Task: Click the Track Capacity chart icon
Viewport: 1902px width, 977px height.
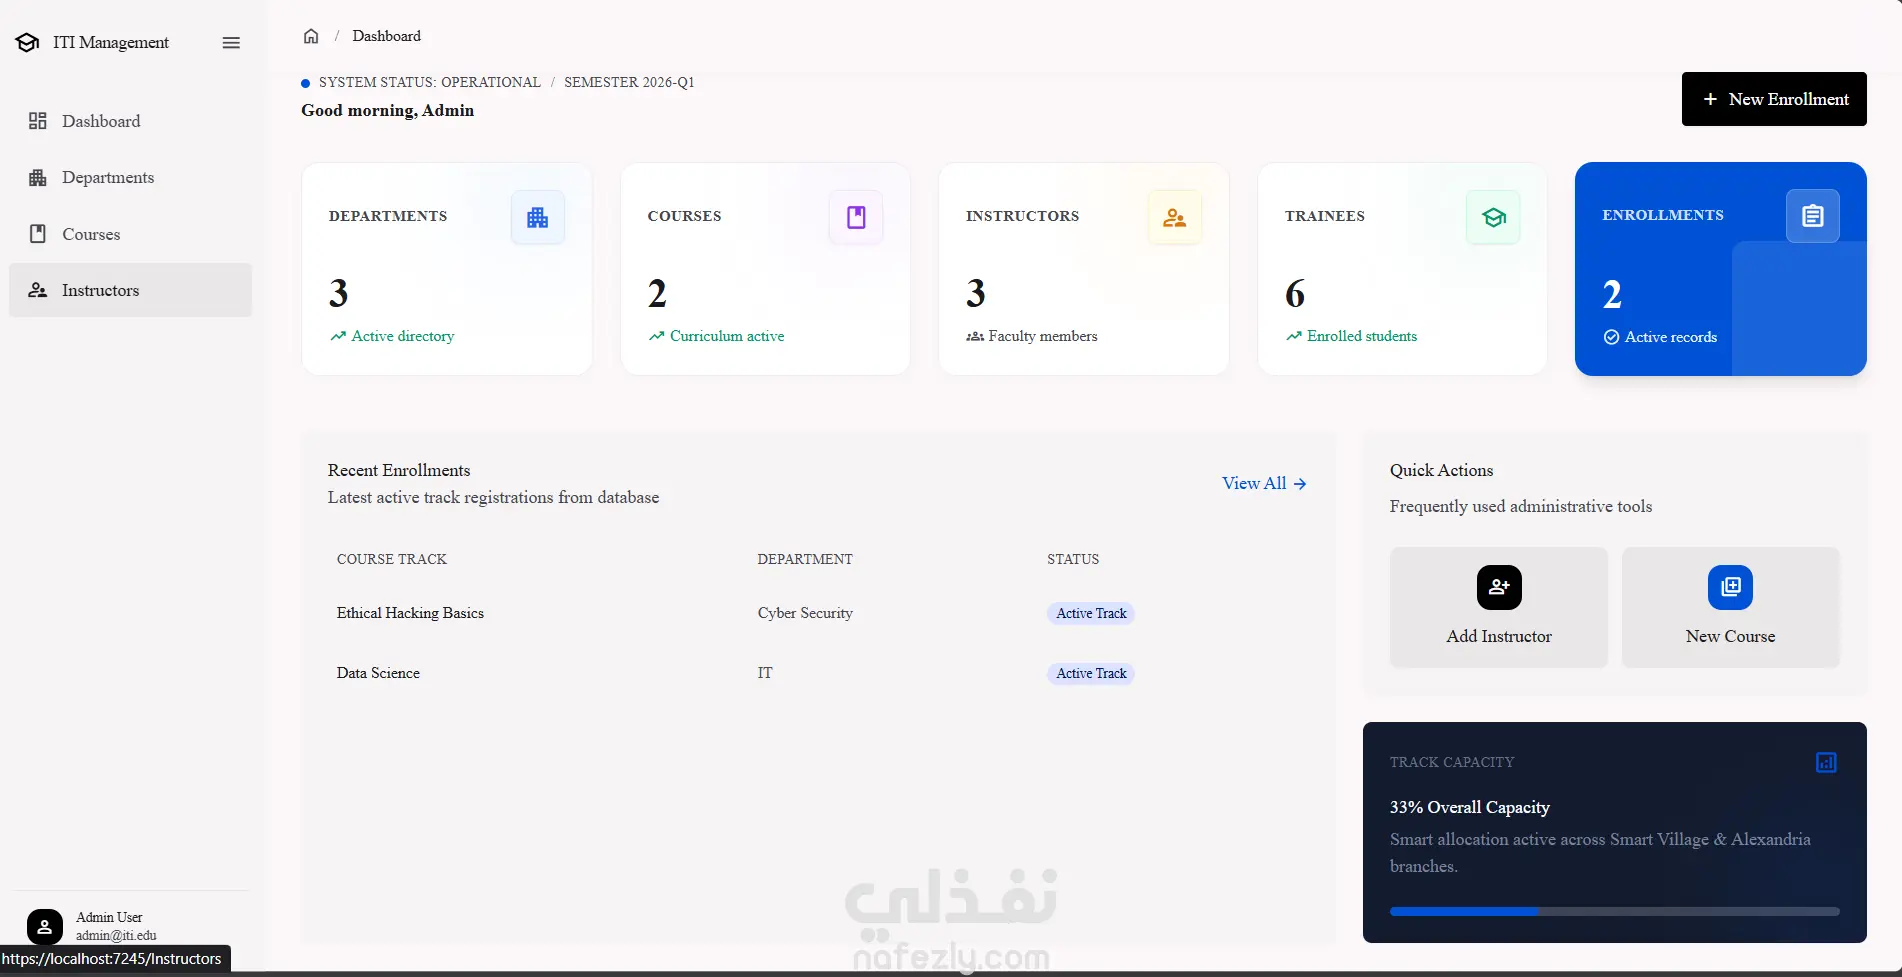Action: pos(1826,763)
